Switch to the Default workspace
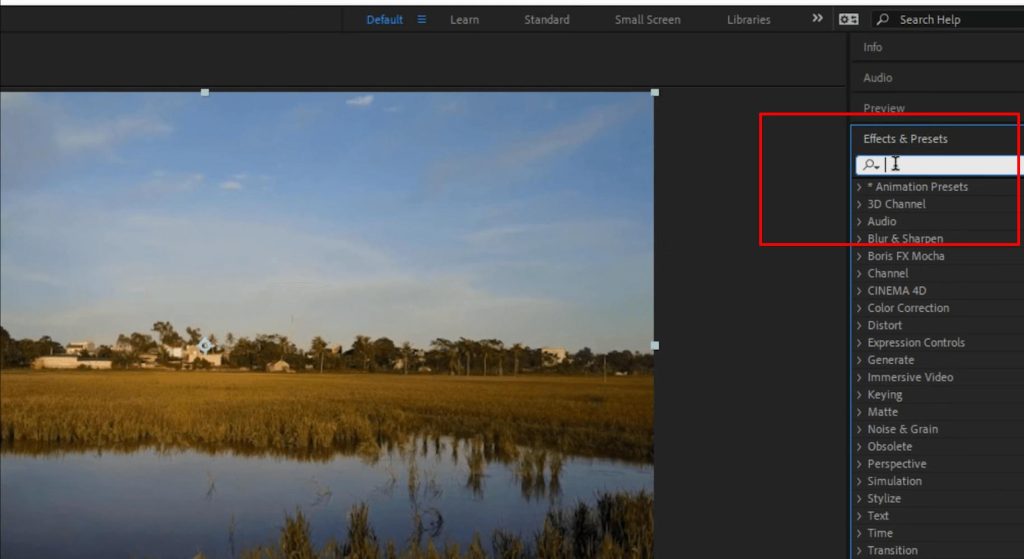This screenshot has width=1024, height=559. [385, 20]
